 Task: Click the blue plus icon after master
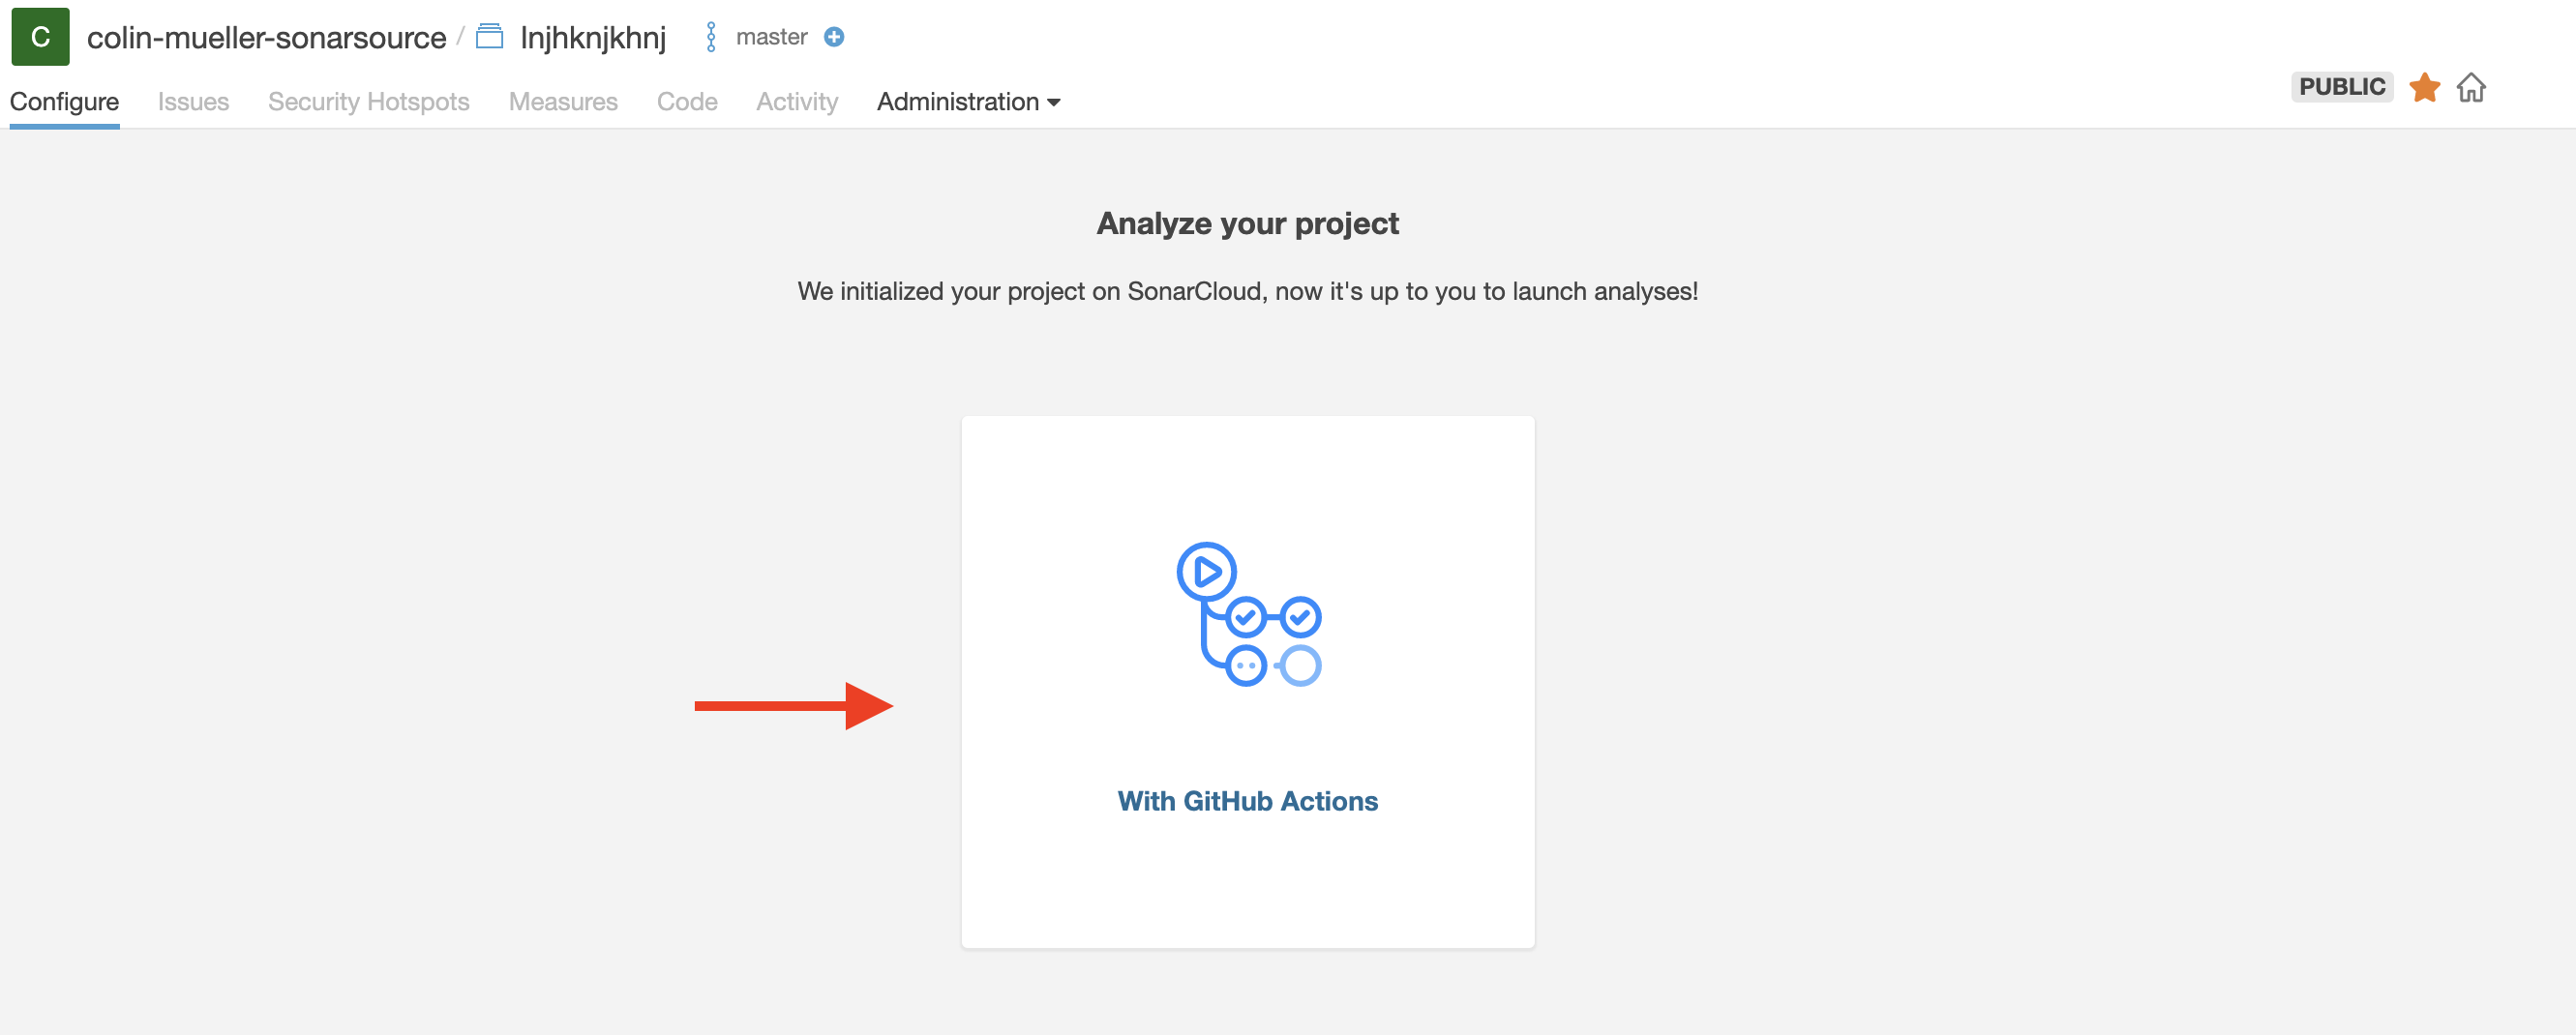click(x=834, y=37)
